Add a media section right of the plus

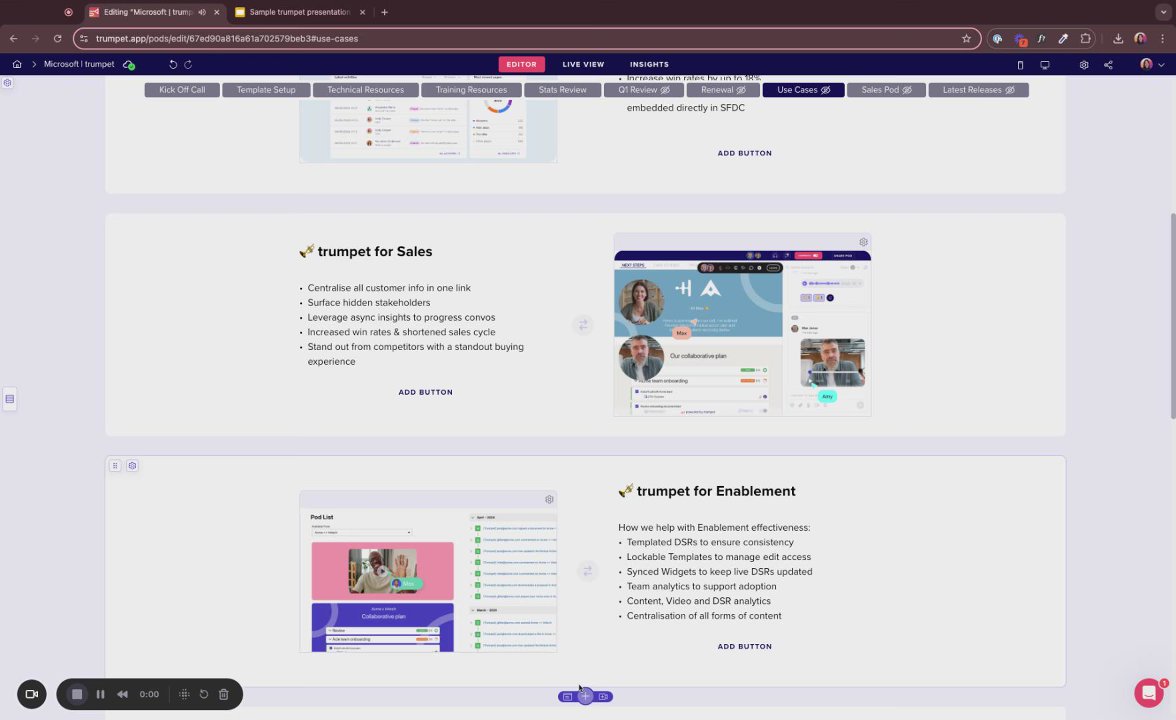[x=604, y=697]
